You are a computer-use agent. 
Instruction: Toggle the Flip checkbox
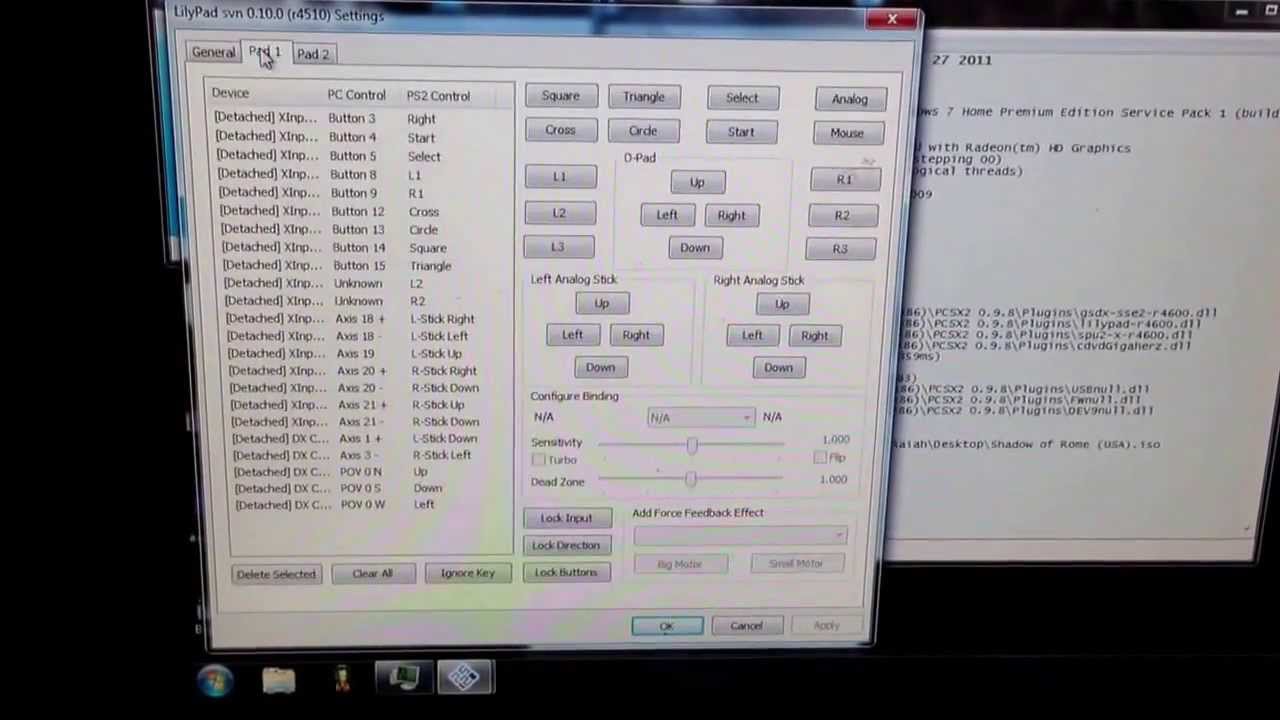[x=820, y=458]
